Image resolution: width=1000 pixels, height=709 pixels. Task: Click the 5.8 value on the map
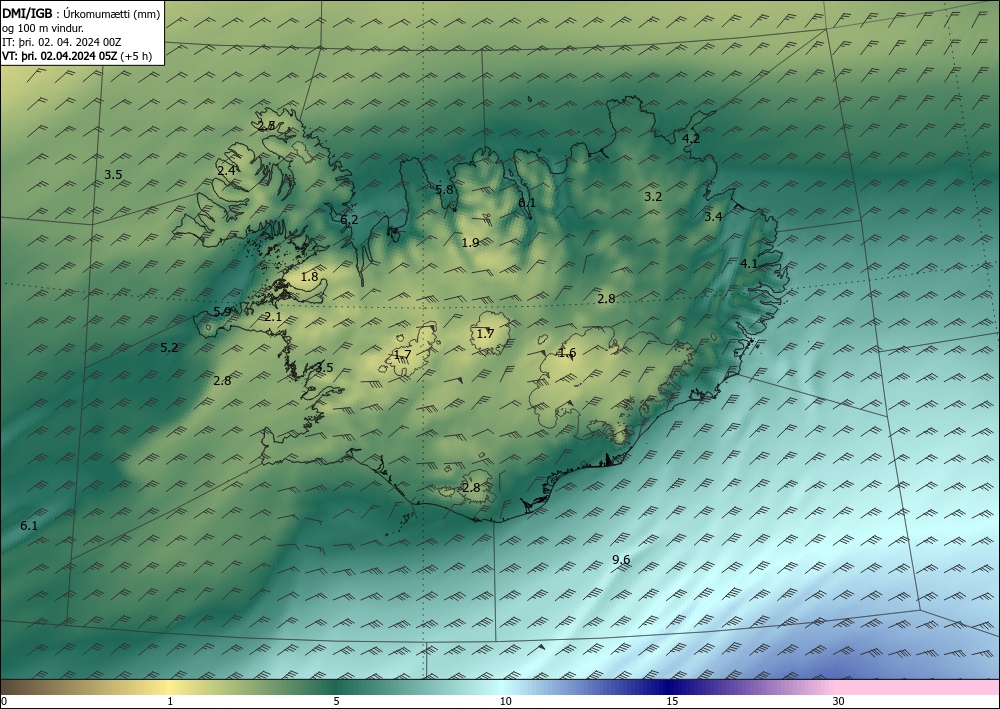[445, 189]
